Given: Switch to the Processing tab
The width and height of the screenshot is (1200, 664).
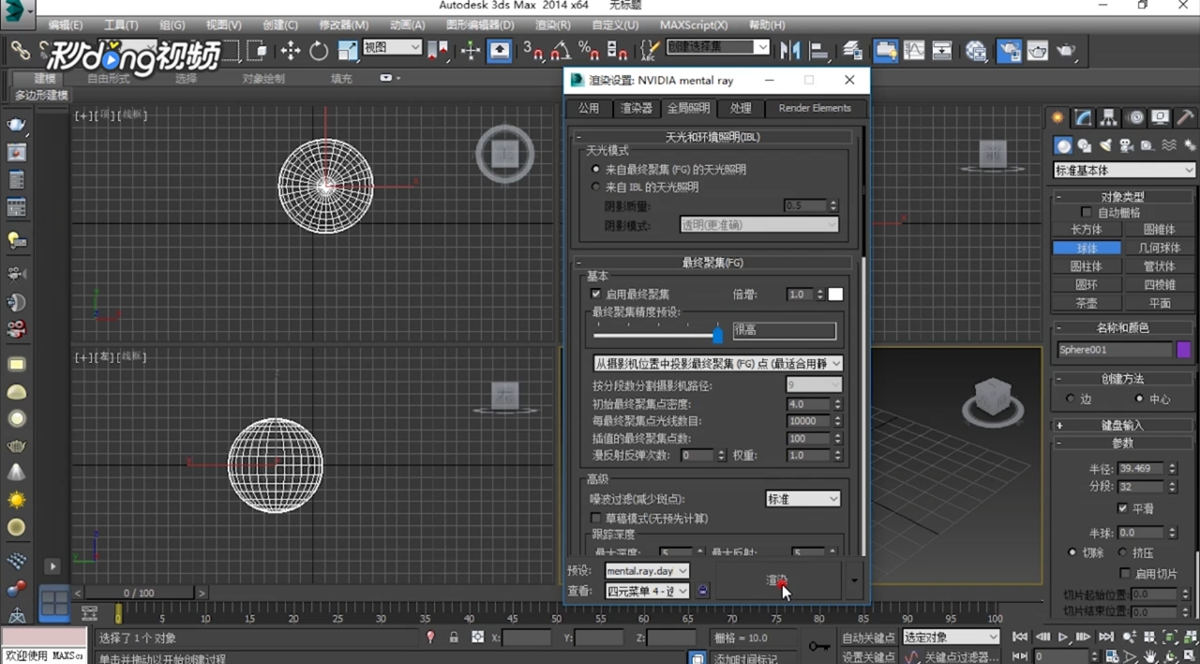Looking at the screenshot, I should point(740,108).
